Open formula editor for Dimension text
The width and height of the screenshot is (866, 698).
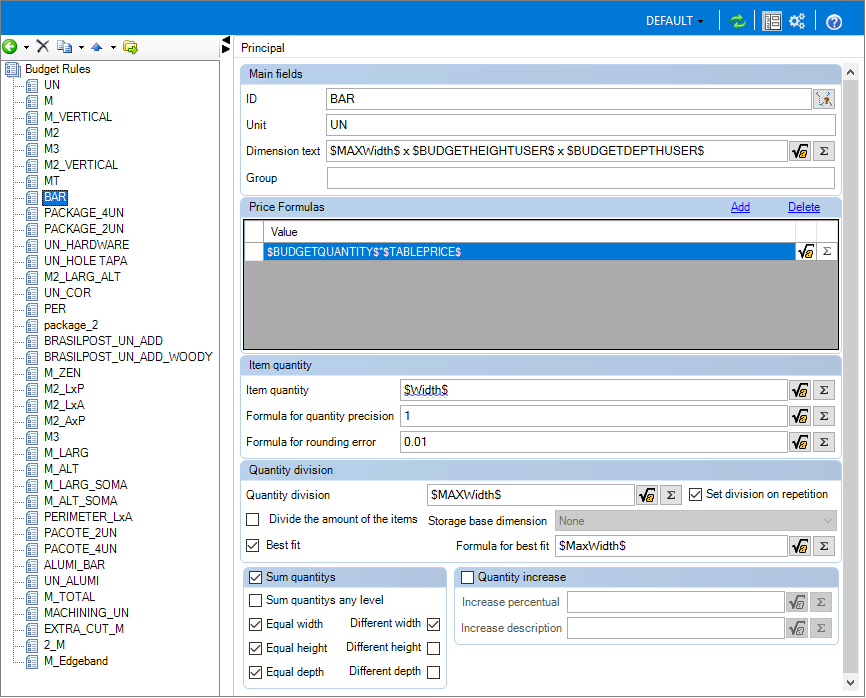[800, 151]
